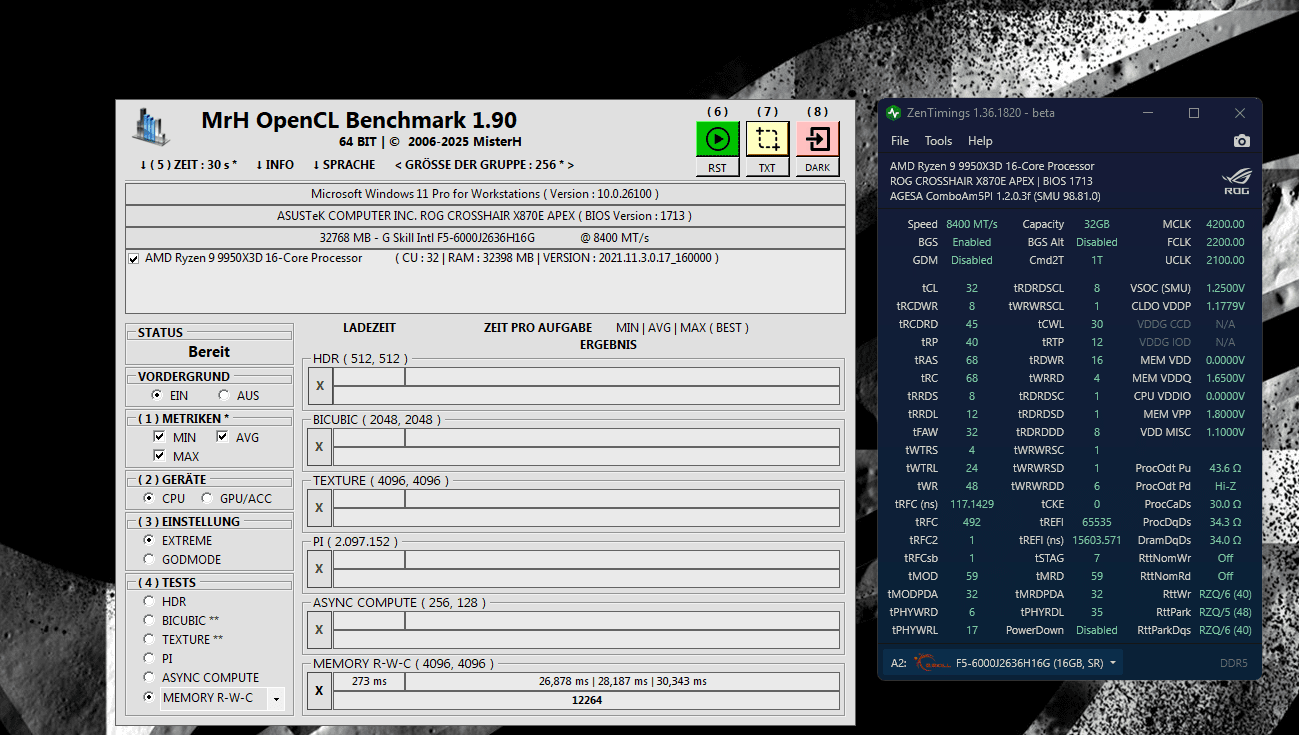Select the PI test radio button
The width and height of the screenshot is (1299, 735).
coord(150,658)
